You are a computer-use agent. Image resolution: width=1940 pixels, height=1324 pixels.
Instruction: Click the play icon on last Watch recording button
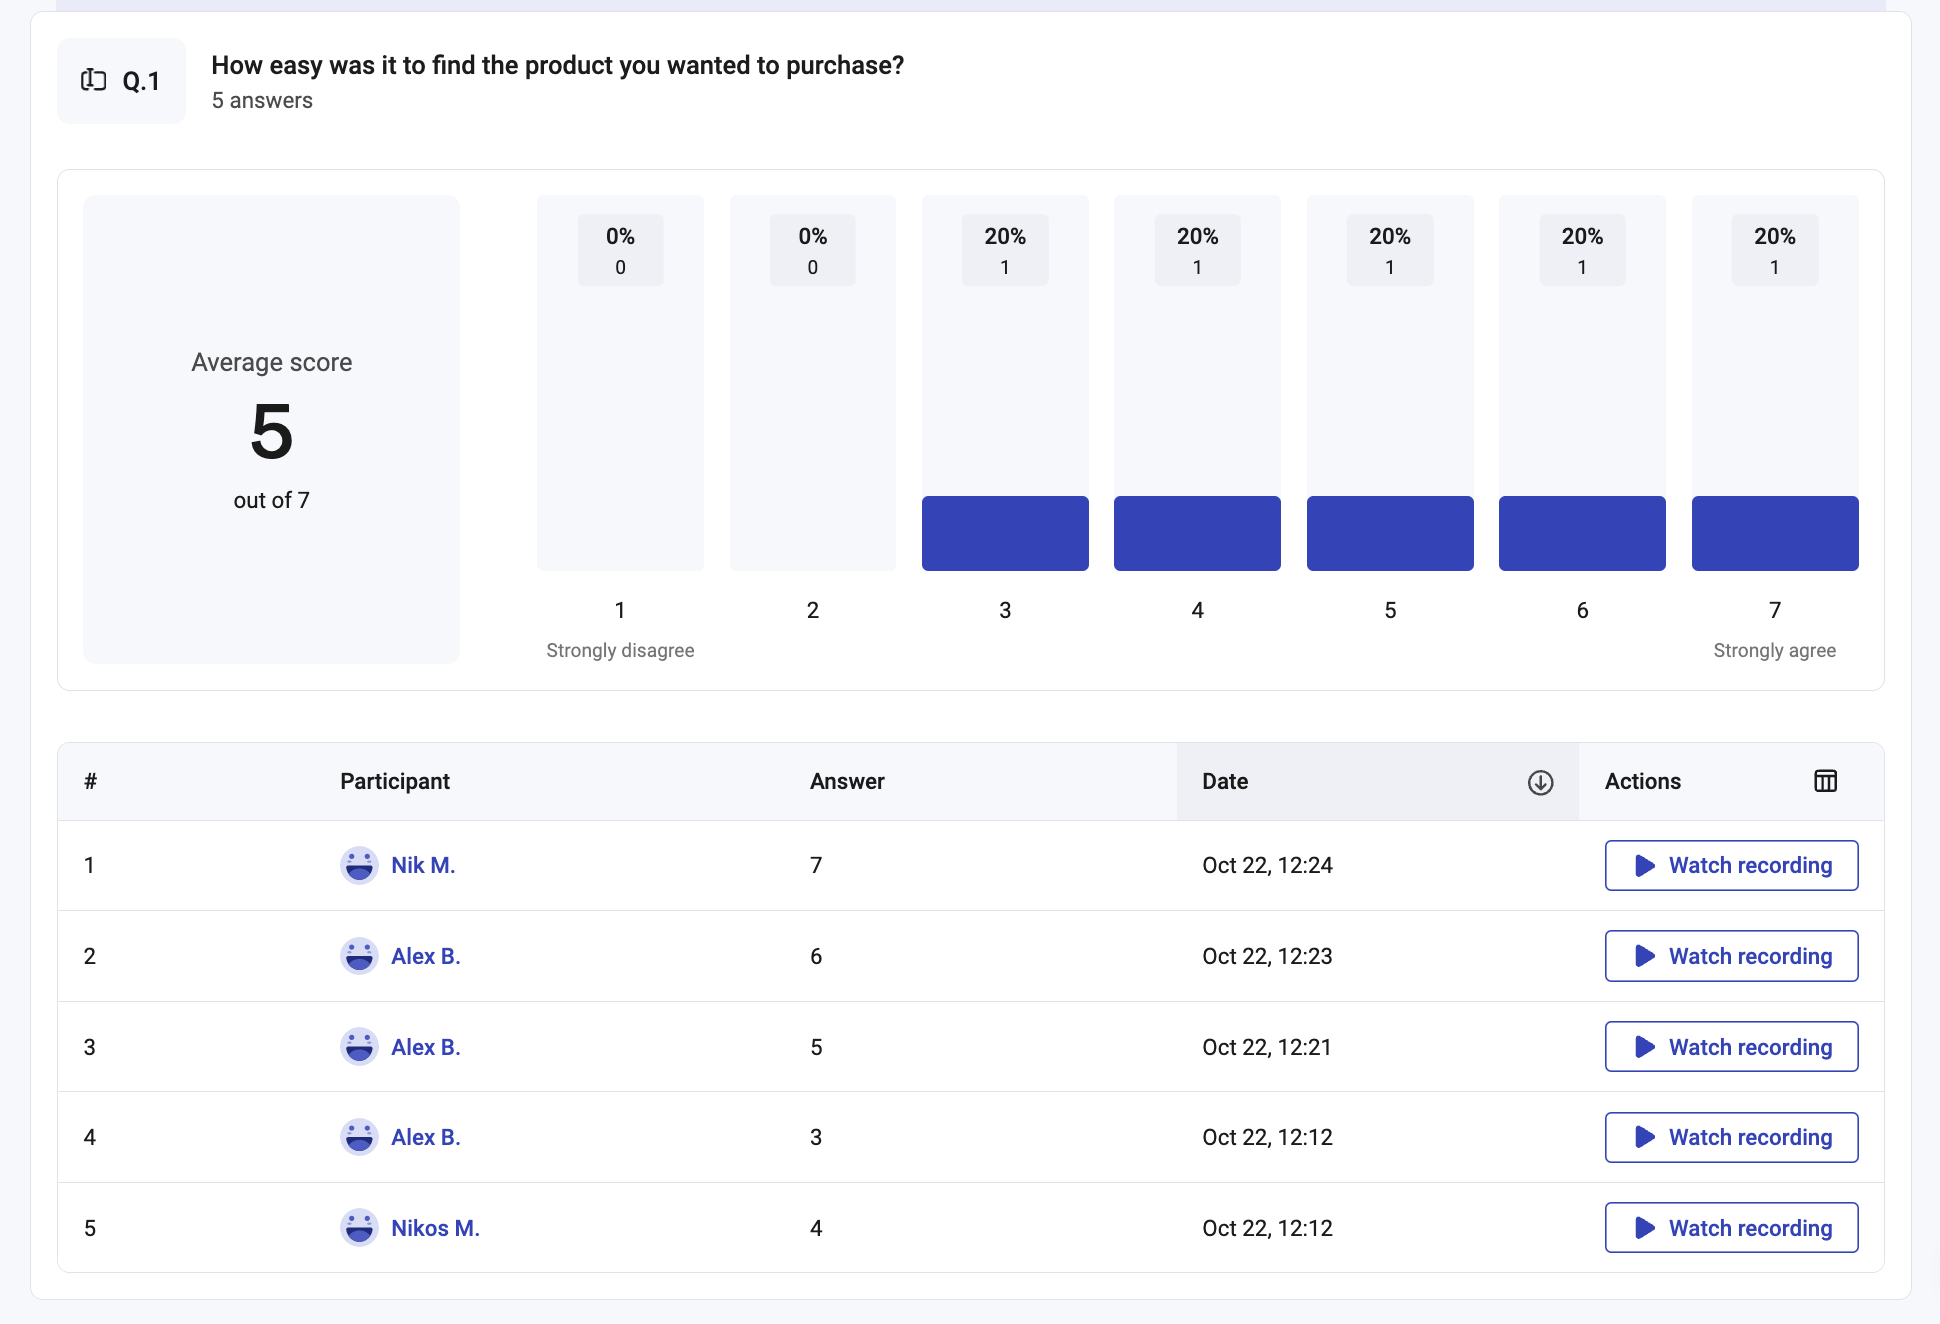point(1644,1227)
